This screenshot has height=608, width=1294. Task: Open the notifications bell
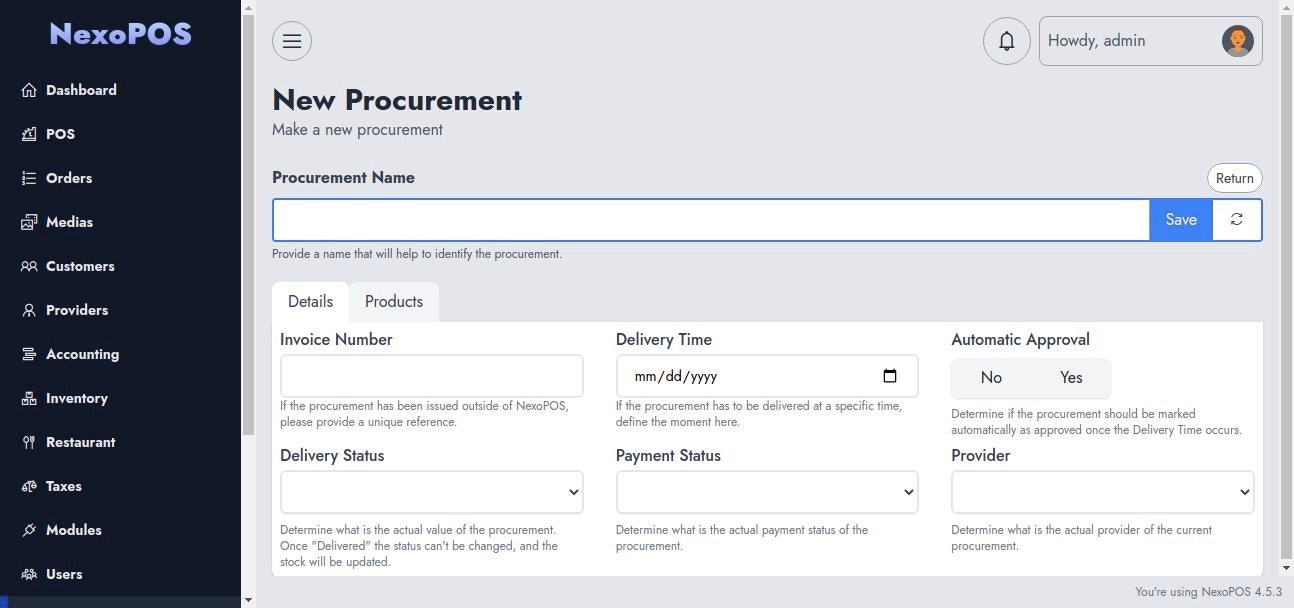1007,41
